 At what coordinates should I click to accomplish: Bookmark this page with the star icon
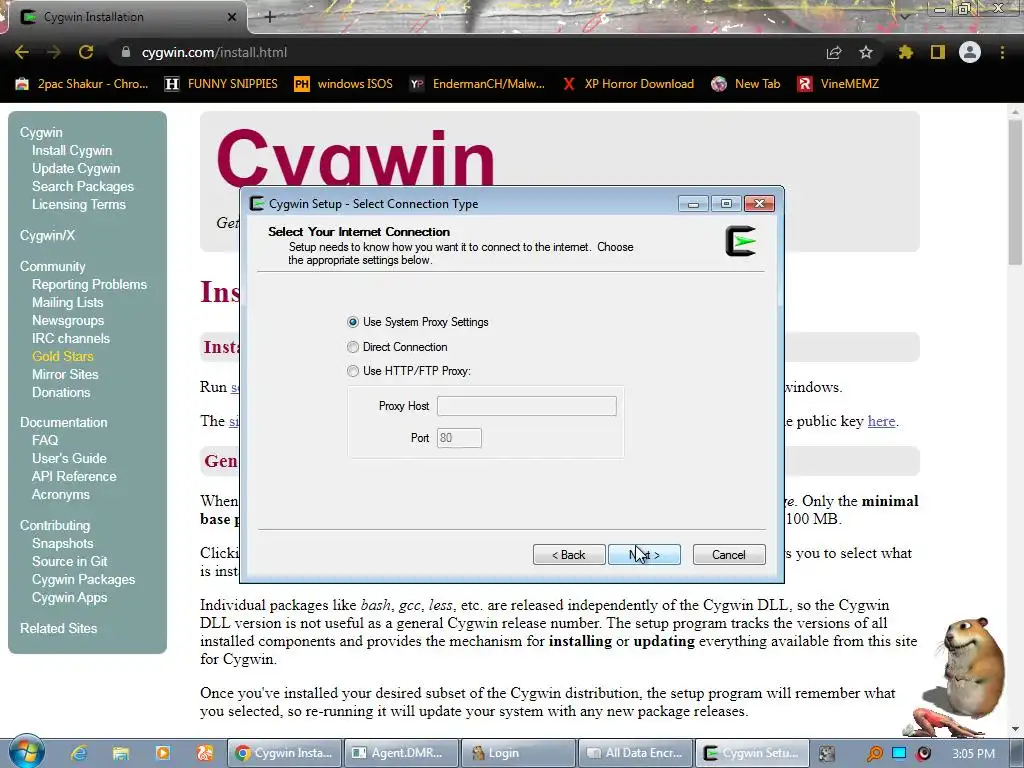click(866, 52)
